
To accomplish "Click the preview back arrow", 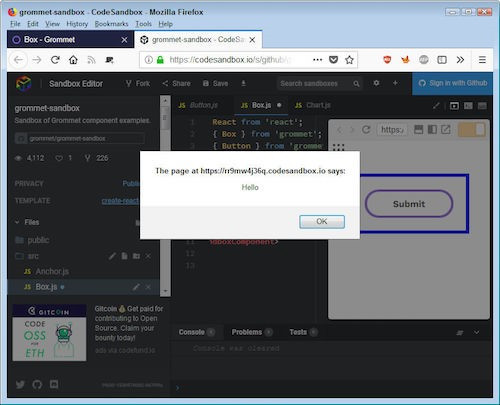I will (339, 130).
